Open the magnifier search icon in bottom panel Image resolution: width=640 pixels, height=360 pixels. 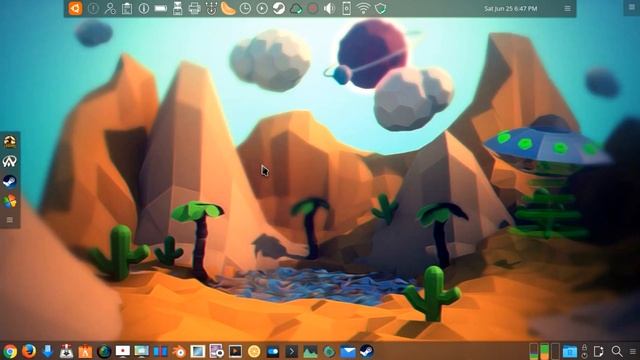[x=617, y=351]
